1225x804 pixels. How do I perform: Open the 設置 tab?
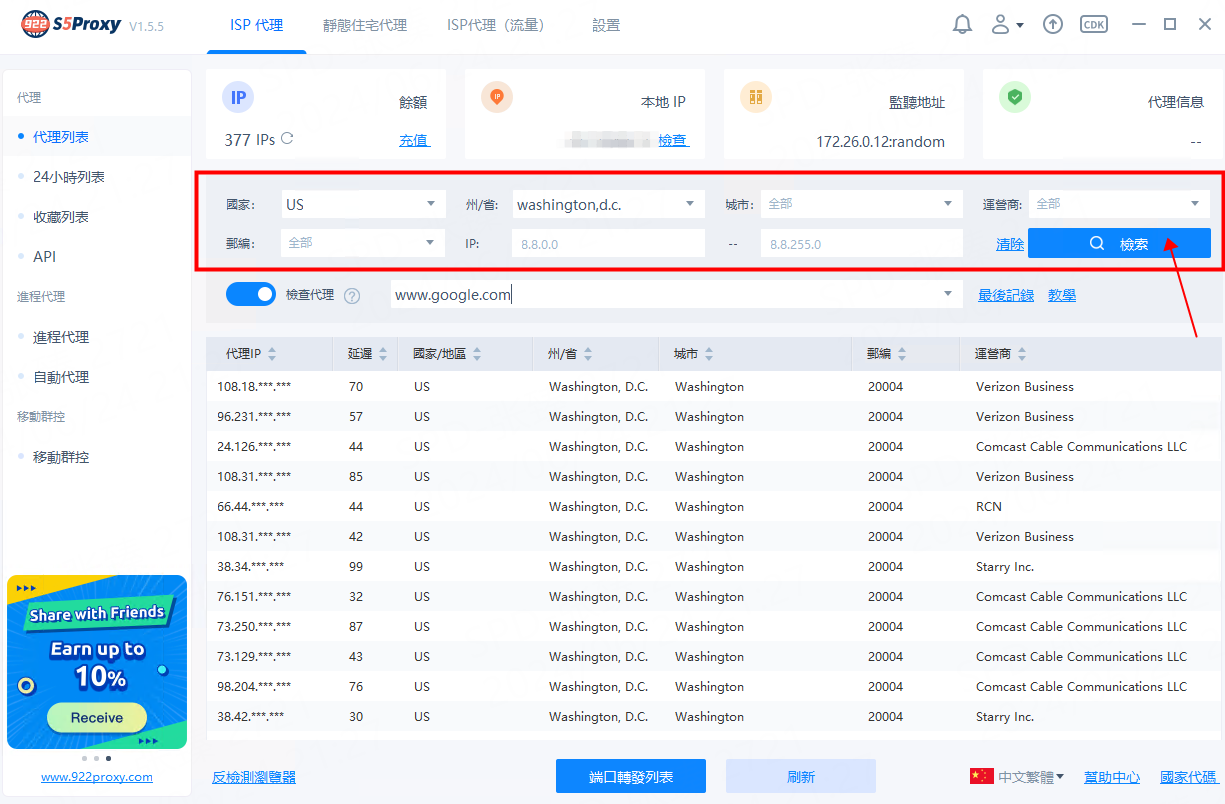tap(606, 26)
